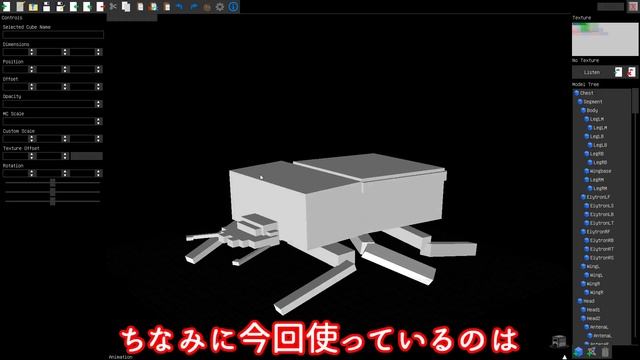The width and height of the screenshot is (640, 360).
Task: Open a project with the folder icon
Action: (33, 7)
